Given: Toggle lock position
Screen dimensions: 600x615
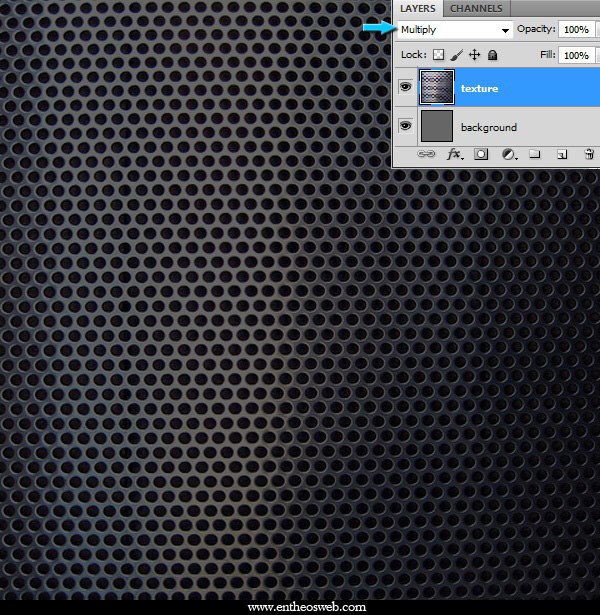Looking at the screenshot, I should (474, 56).
